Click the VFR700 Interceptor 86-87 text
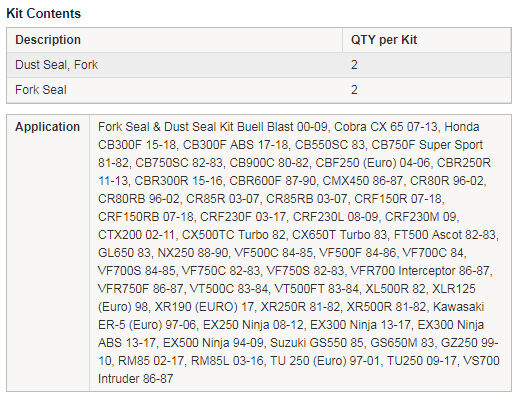The width and height of the screenshot is (520, 401). click(x=420, y=271)
